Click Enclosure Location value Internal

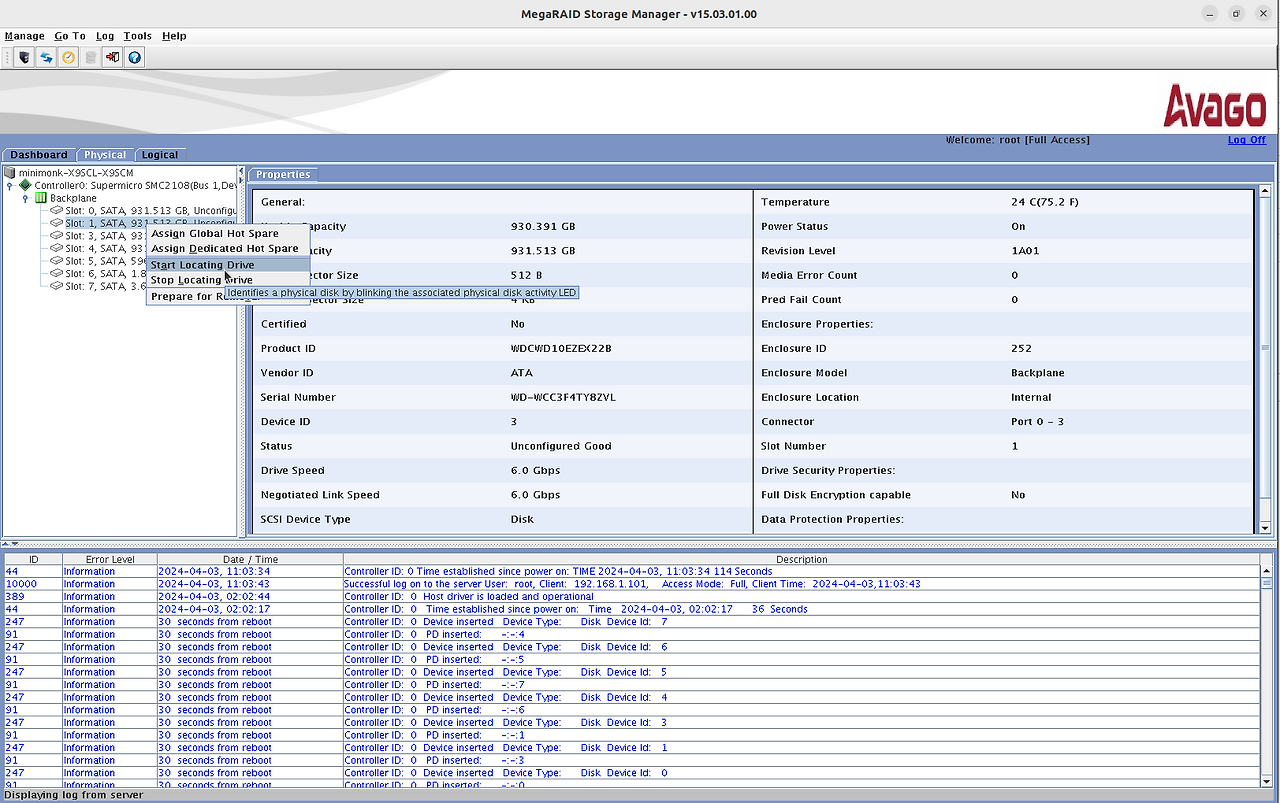tap(1031, 397)
